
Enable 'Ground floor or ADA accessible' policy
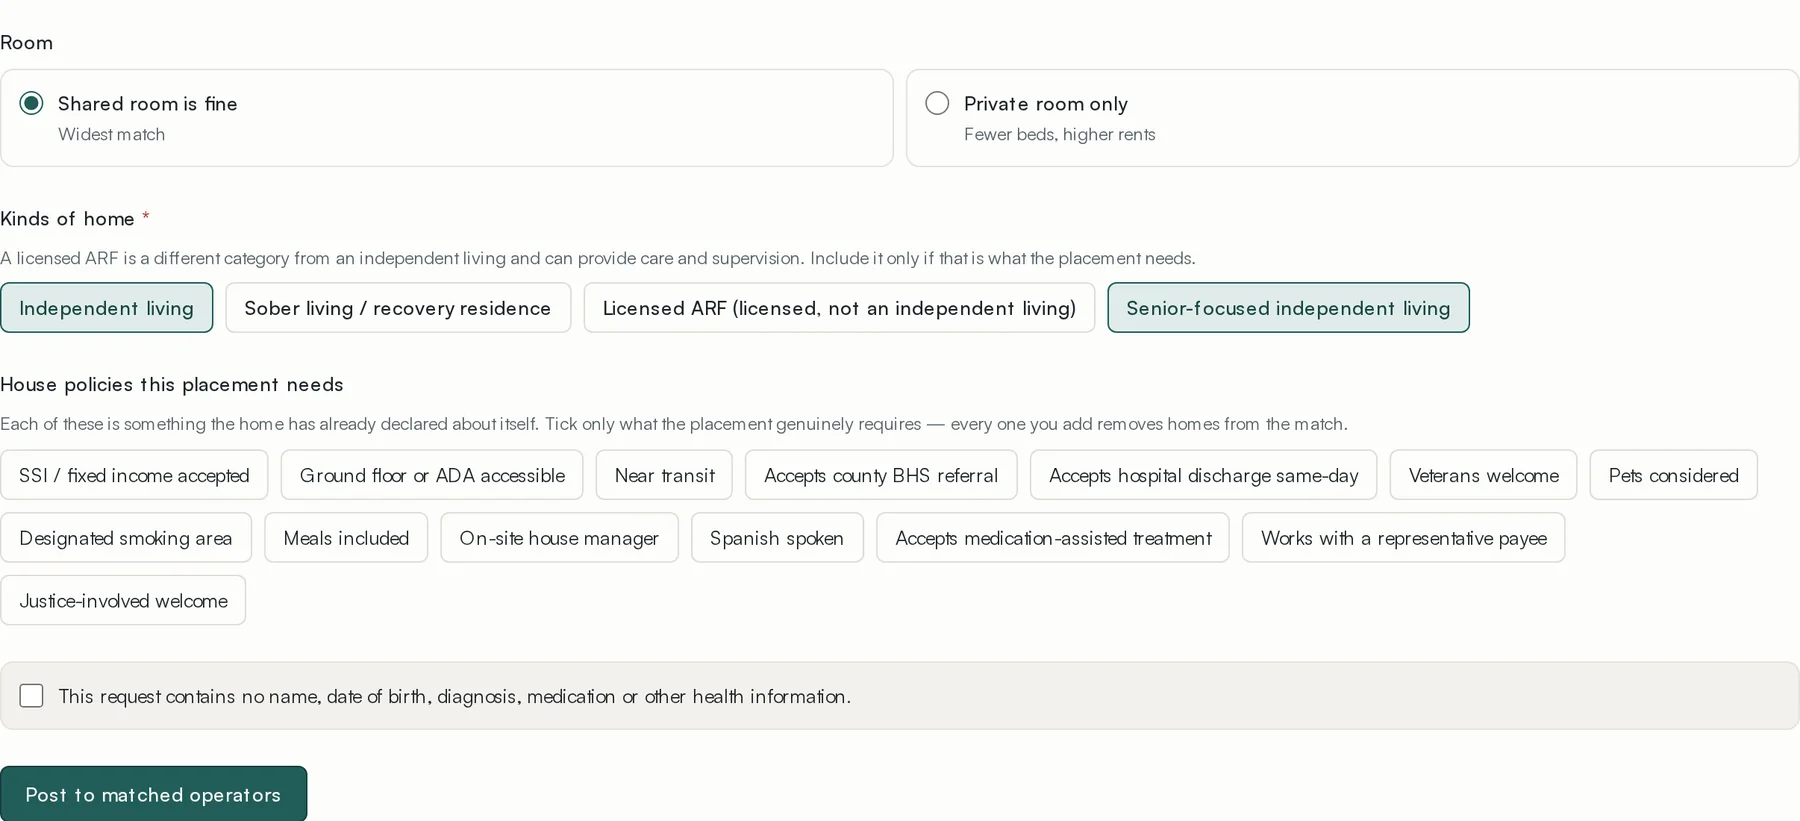(x=432, y=475)
